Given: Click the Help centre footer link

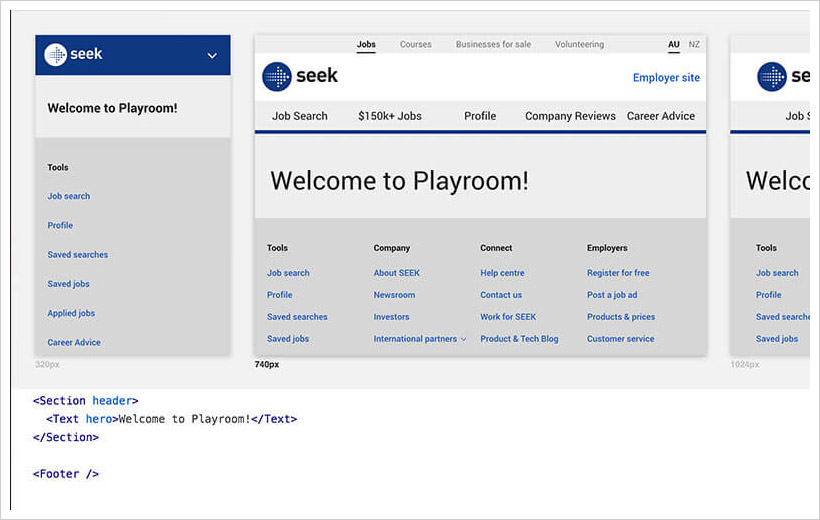Looking at the screenshot, I should (x=502, y=273).
